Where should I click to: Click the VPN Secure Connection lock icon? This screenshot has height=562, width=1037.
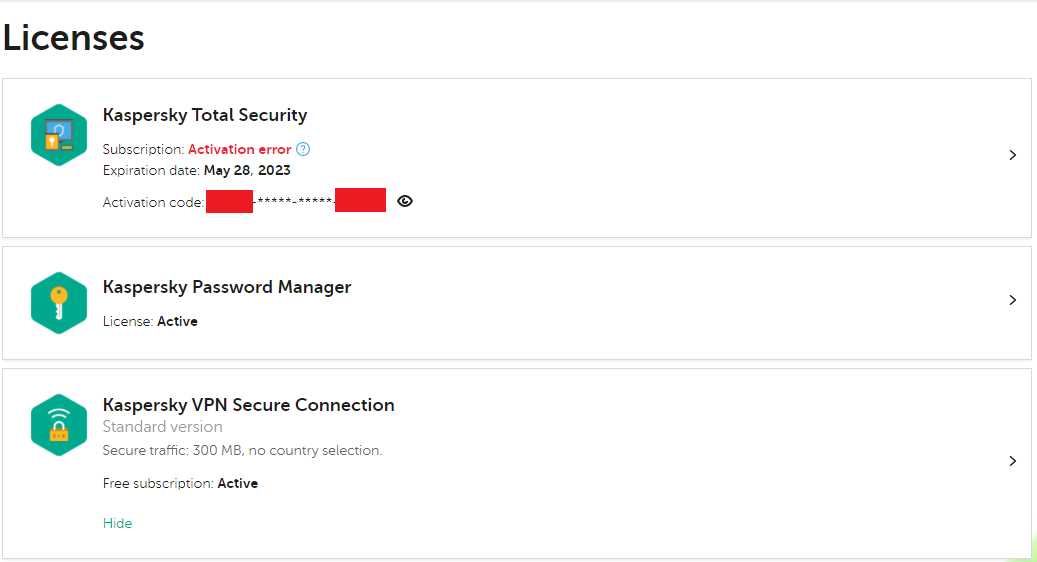pyautogui.click(x=59, y=424)
